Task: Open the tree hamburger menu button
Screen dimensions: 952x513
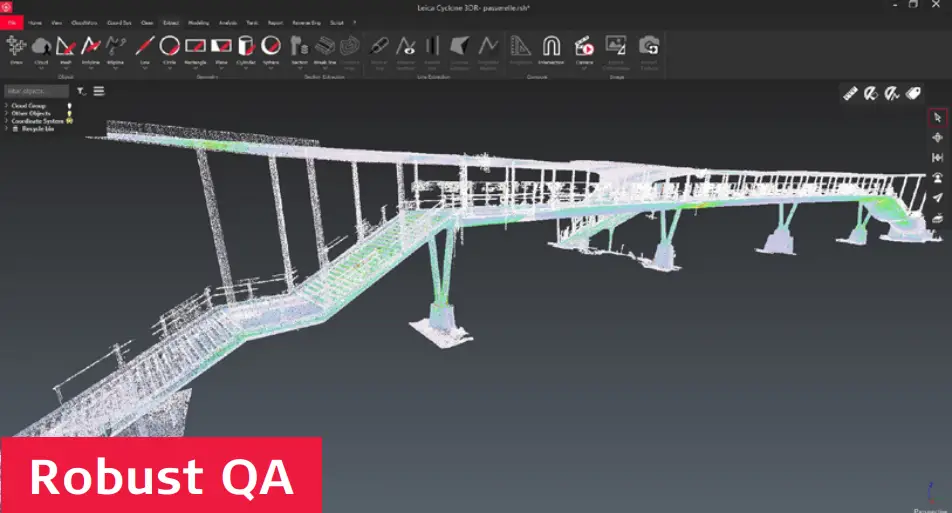Action: pos(99,91)
